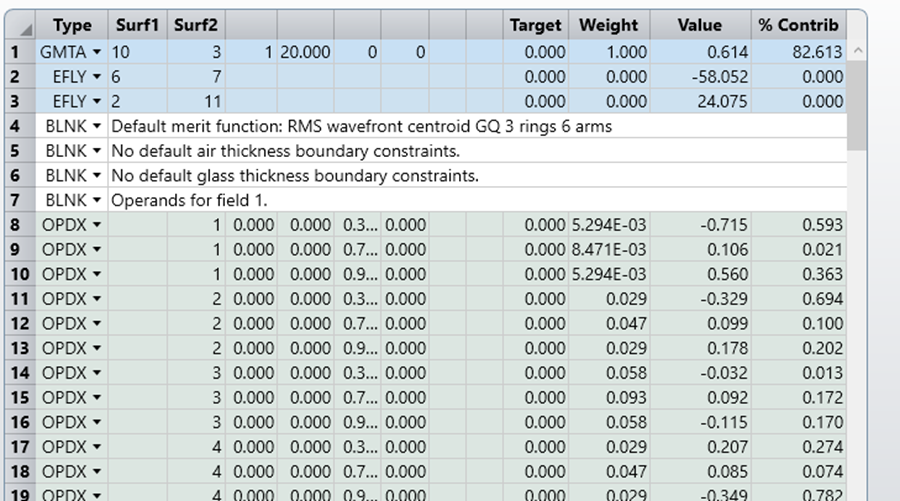This screenshot has width=900, height=501.
Task: Click the Surf1 cell containing 10 in row 1
Action: (137, 52)
